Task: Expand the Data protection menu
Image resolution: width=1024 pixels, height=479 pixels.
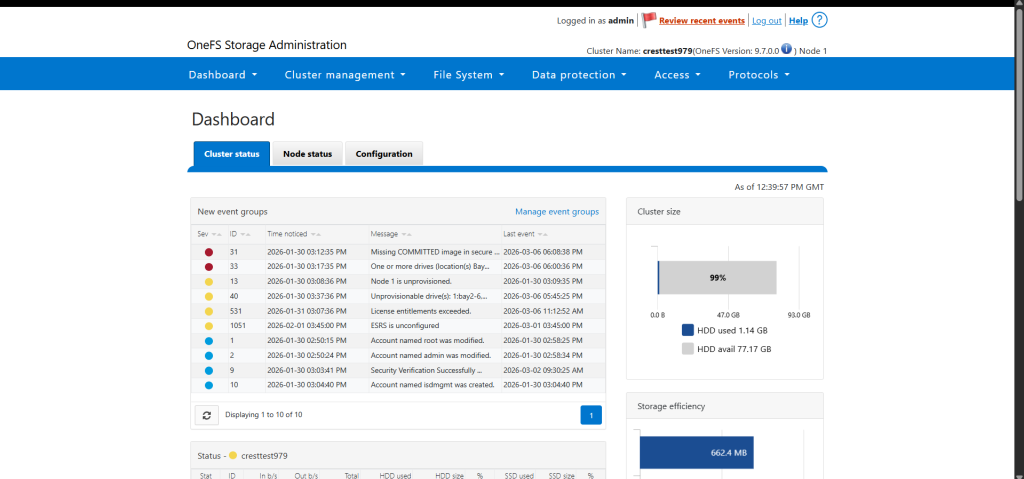Action: (579, 74)
